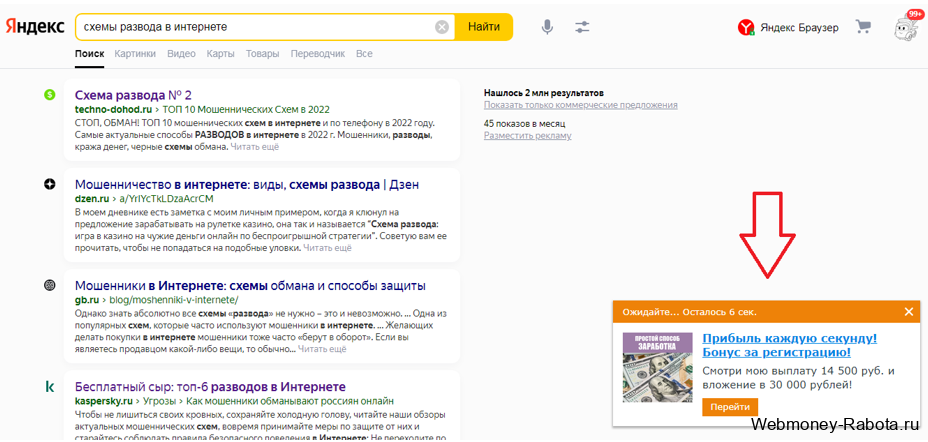Image resolution: width=928 pixels, height=442 pixels.
Task: Open the Yandex Browser red Y icon
Action: point(746,27)
